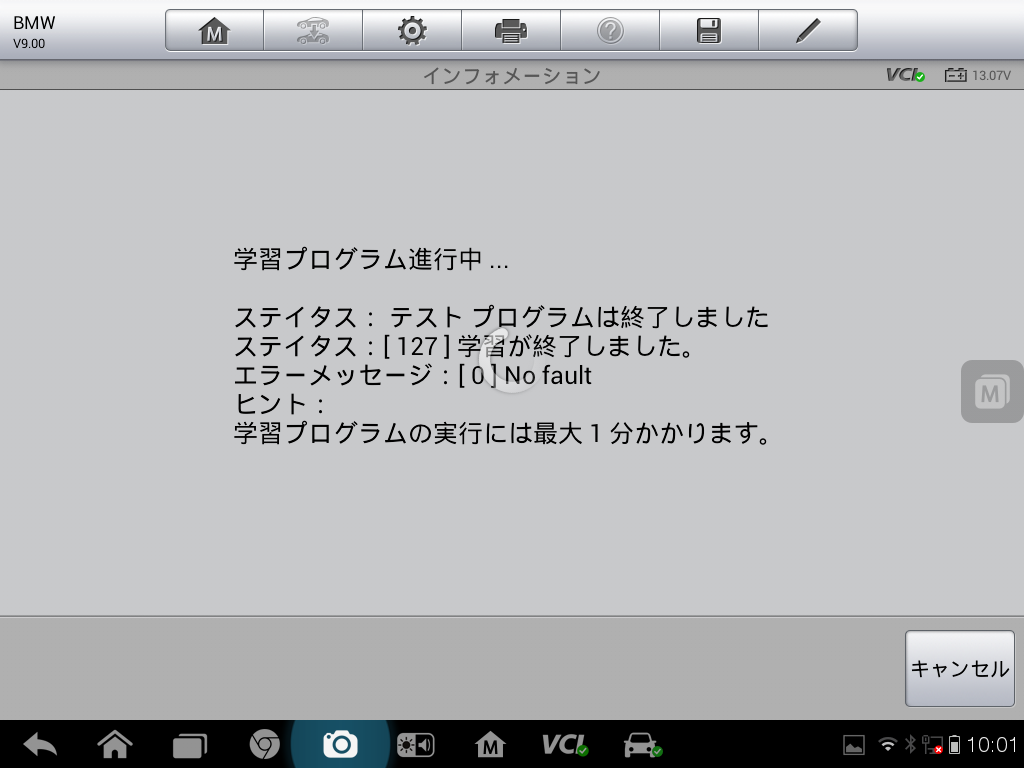Tap the vehicle swap icon in toolbar

312,31
